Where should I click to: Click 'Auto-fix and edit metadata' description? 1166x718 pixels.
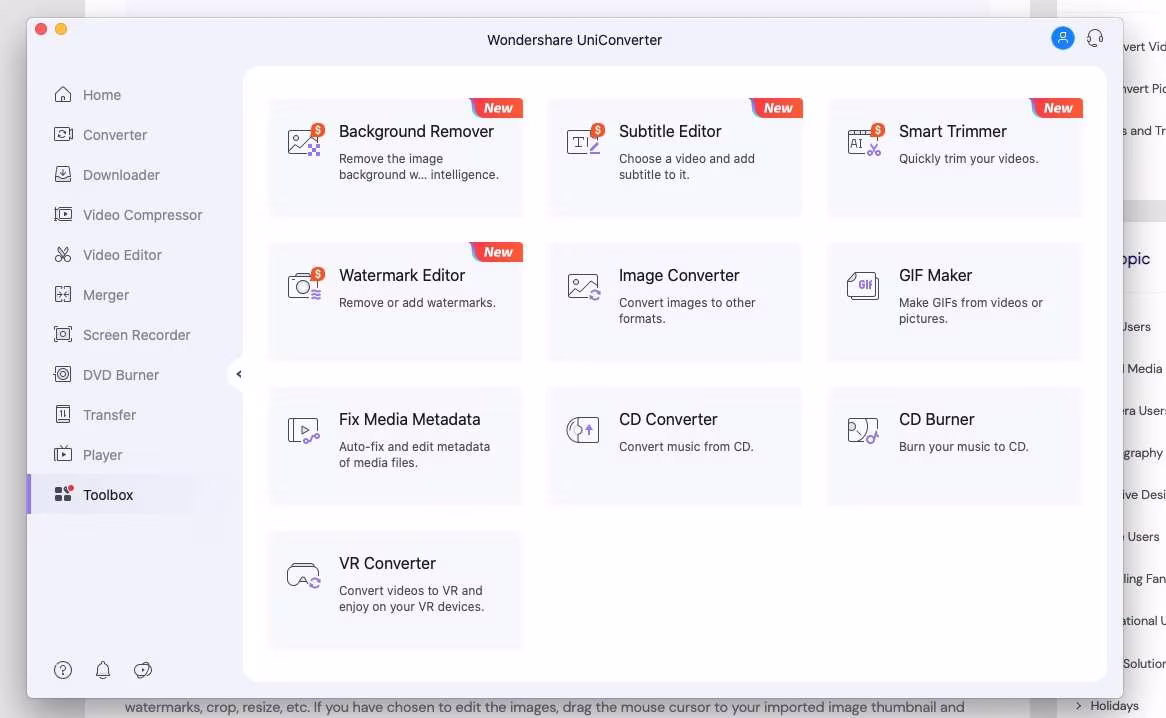point(414,454)
